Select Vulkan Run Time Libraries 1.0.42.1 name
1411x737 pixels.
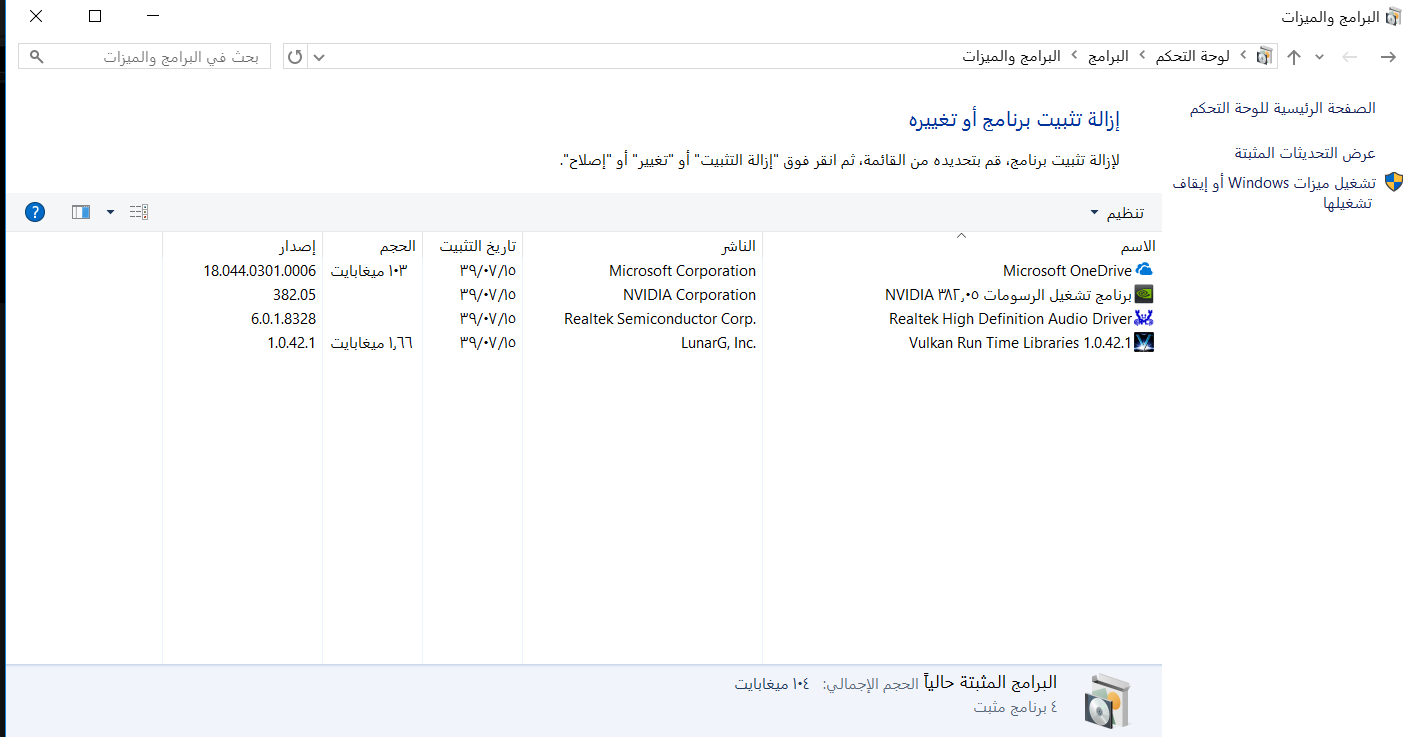1020,342
